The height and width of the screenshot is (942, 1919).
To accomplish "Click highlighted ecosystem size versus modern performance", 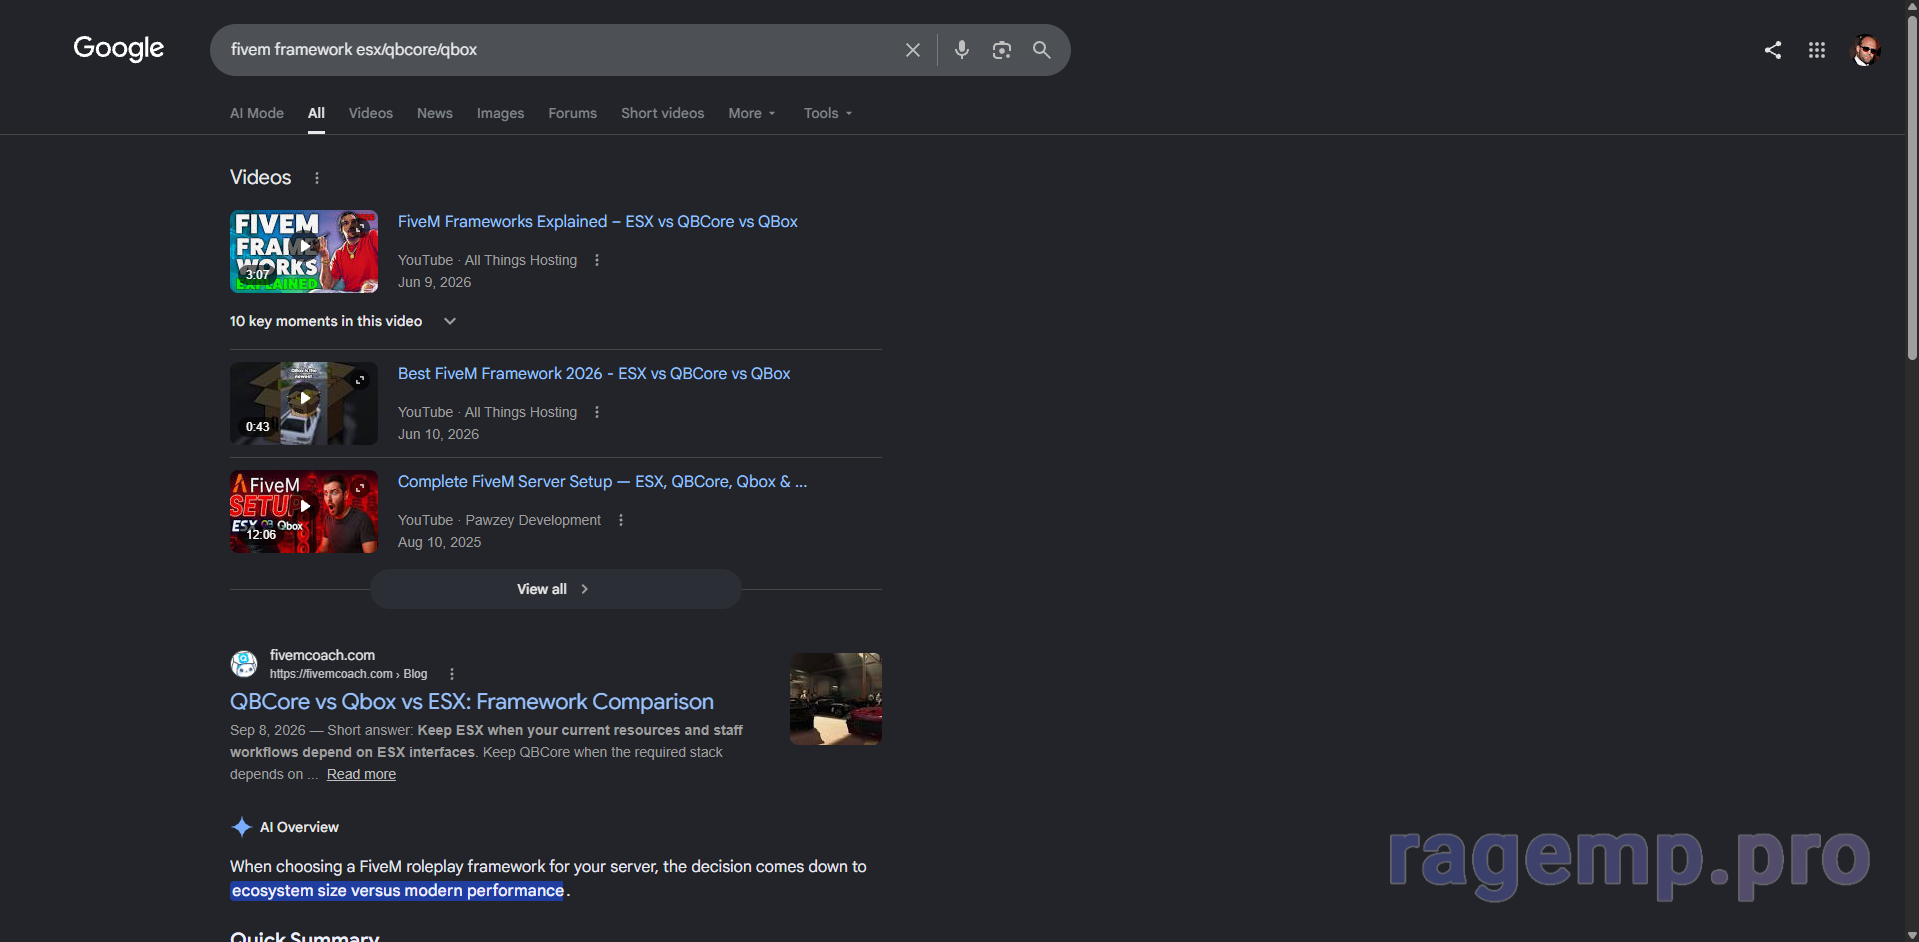I will tap(398, 891).
